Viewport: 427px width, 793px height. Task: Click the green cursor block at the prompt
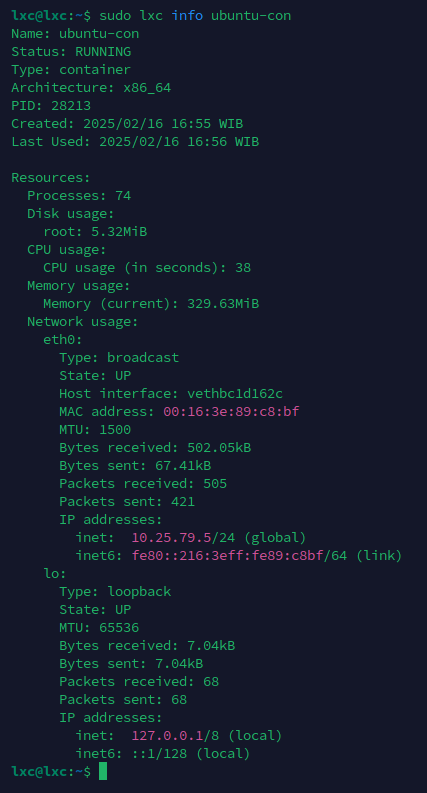click(103, 771)
